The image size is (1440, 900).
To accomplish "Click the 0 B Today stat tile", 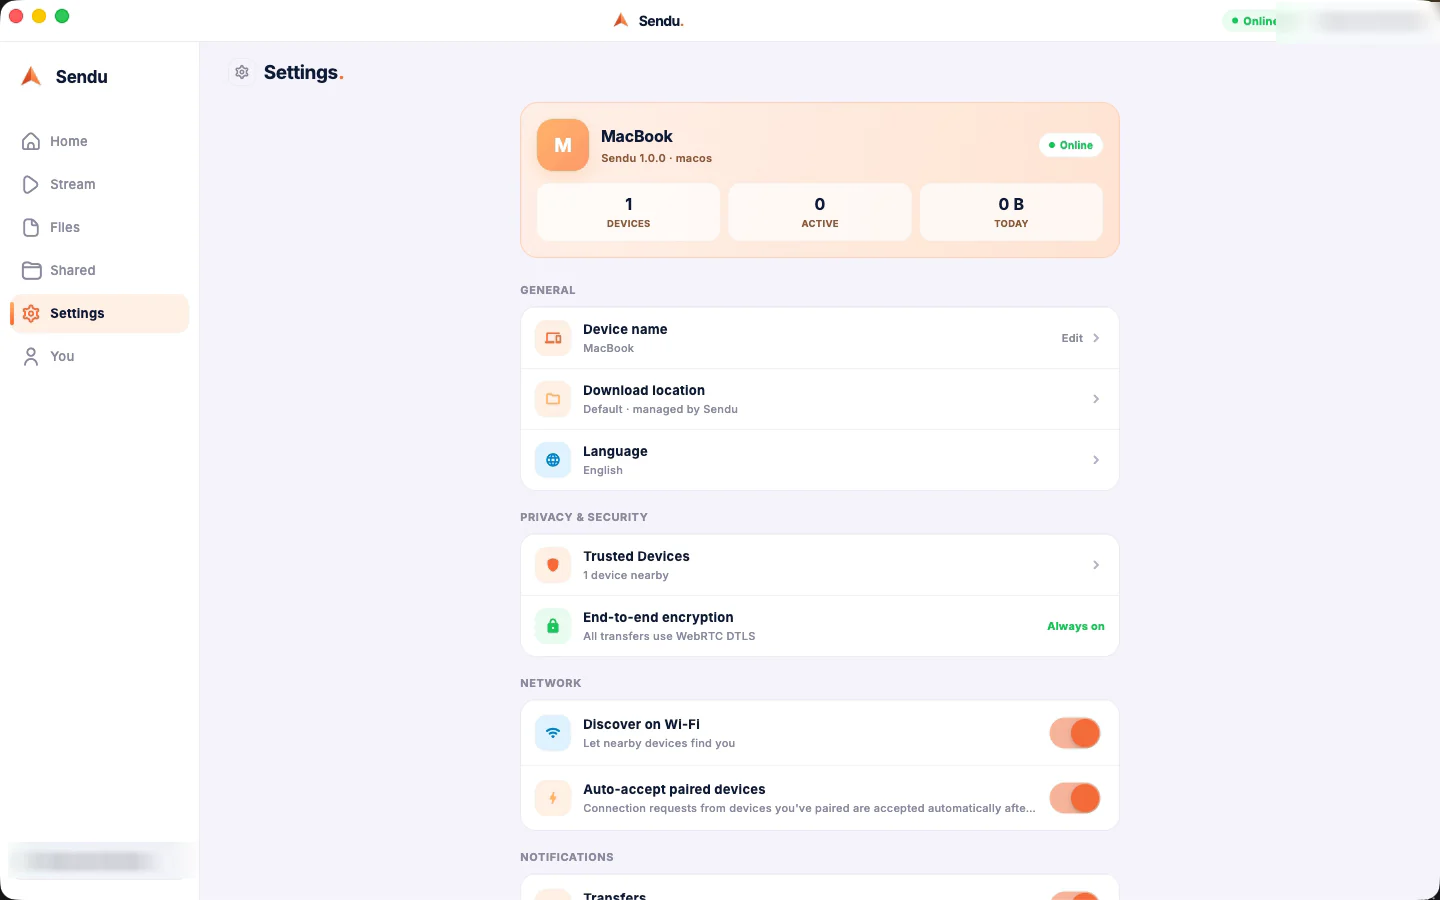I will (x=1011, y=212).
